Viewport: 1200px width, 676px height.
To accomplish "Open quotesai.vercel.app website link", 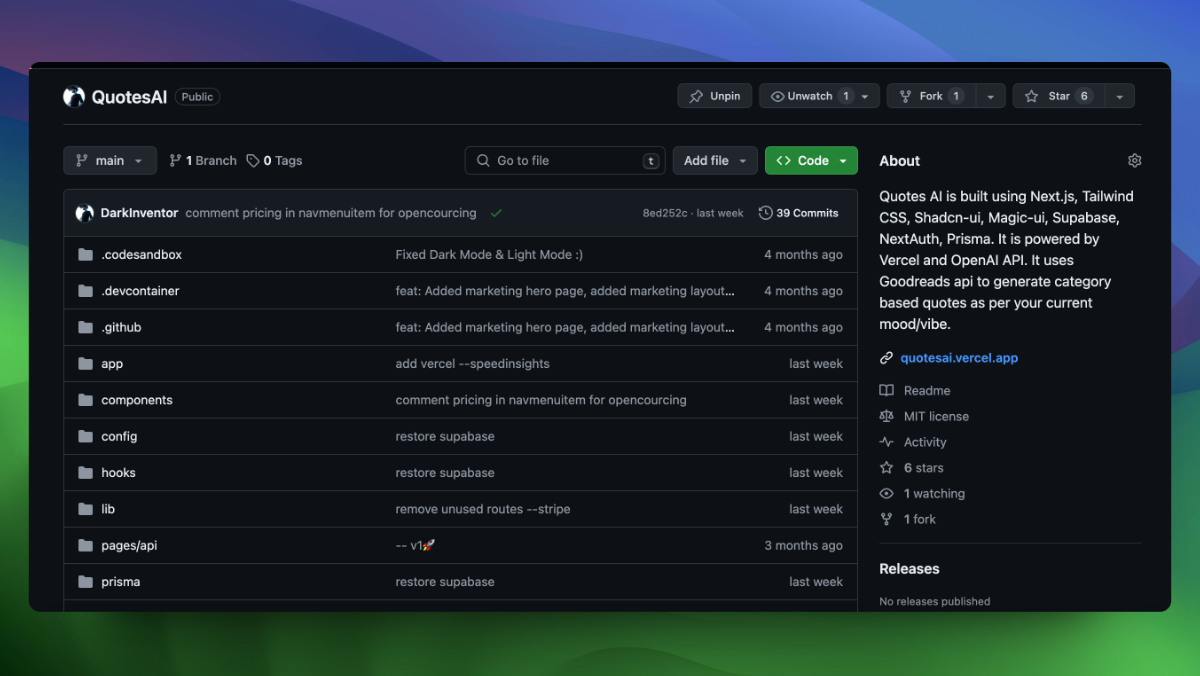I will (959, 358).
